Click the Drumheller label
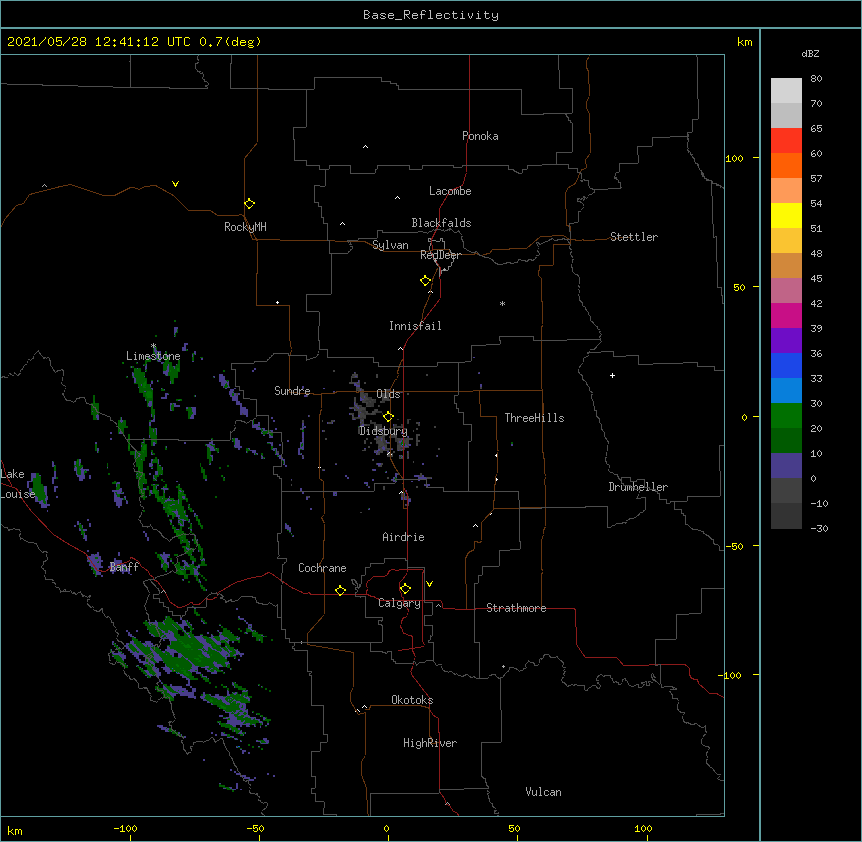The image size is (862, 842). point(638,487)
